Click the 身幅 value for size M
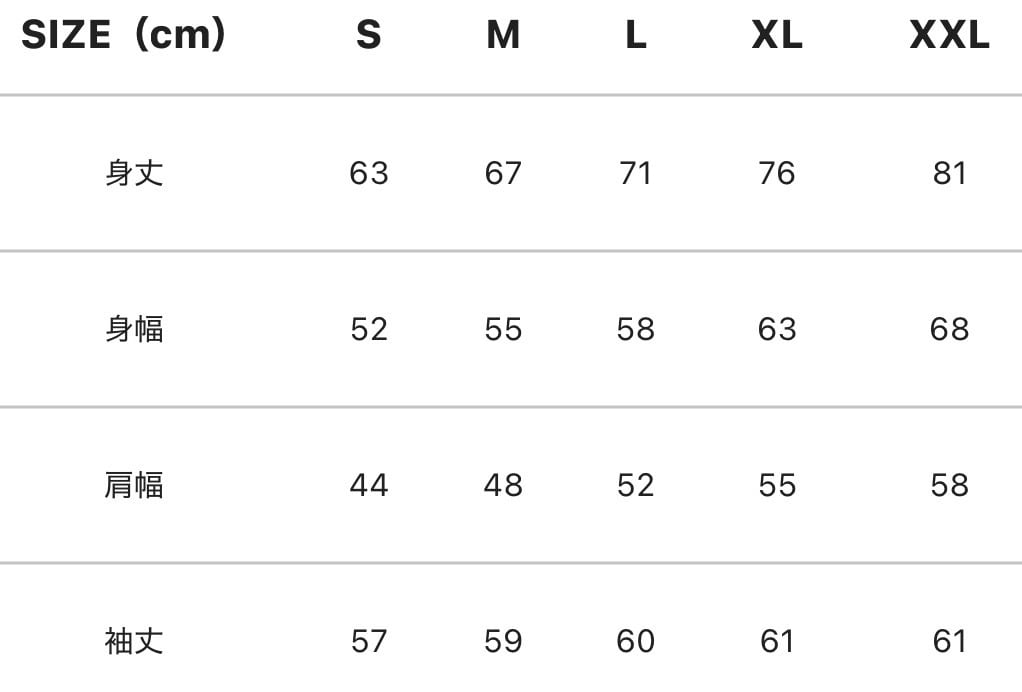The image size is (1022, 692). coord(503,329)
